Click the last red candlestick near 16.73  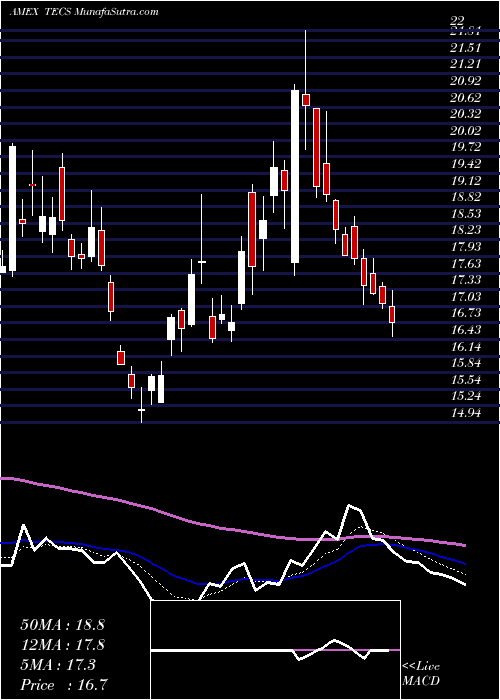click(x=392, y=314)
